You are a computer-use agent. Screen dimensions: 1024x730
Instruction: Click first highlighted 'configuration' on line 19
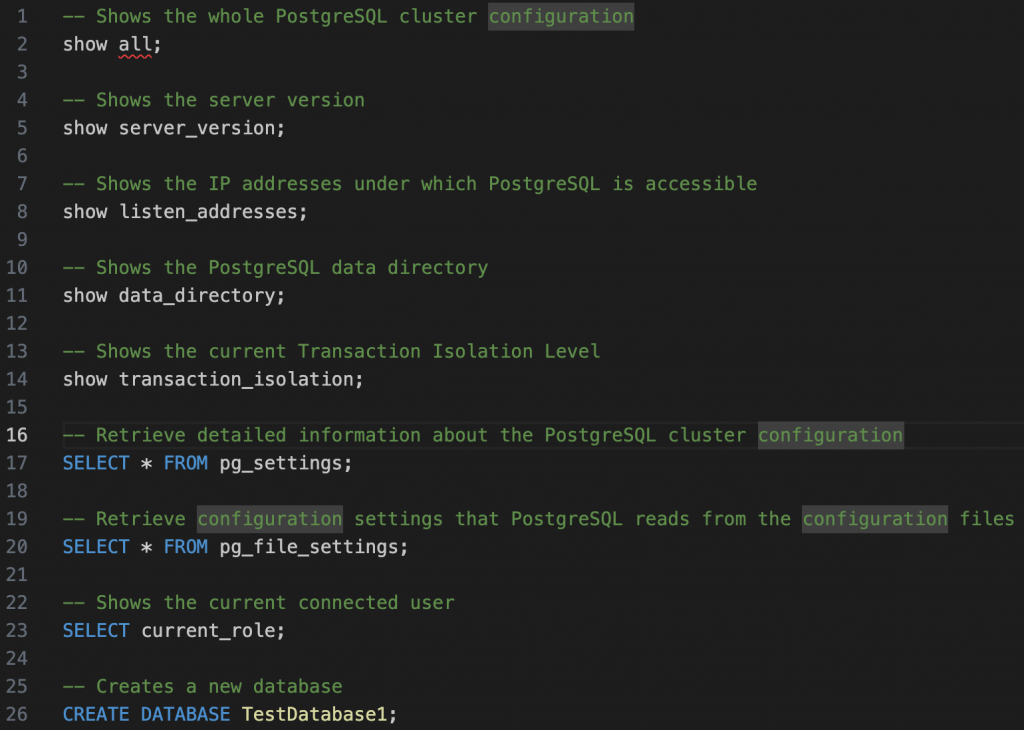pyautogui.click(x=270, y=518)
